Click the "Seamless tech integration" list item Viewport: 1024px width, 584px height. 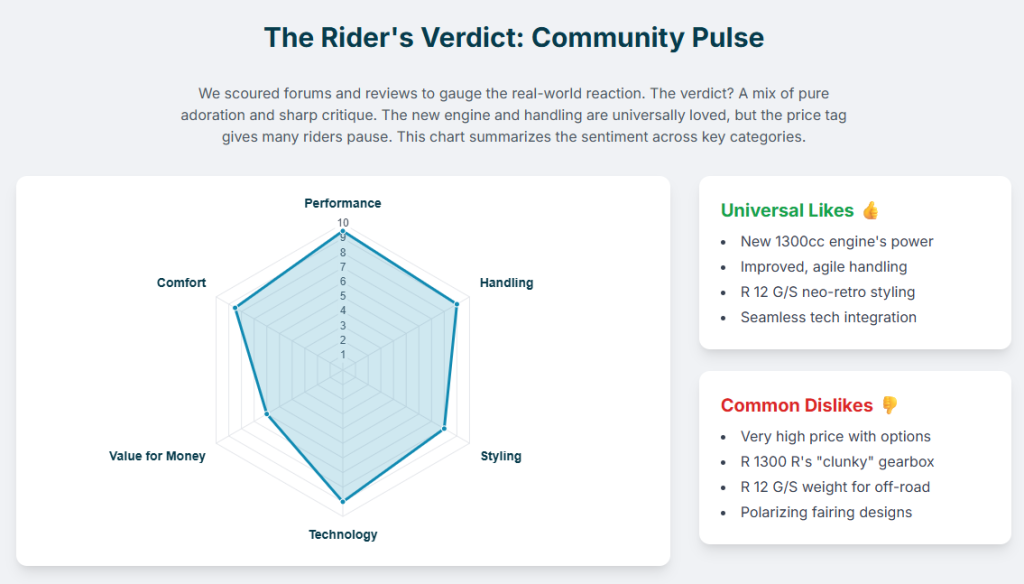(828, 317)
